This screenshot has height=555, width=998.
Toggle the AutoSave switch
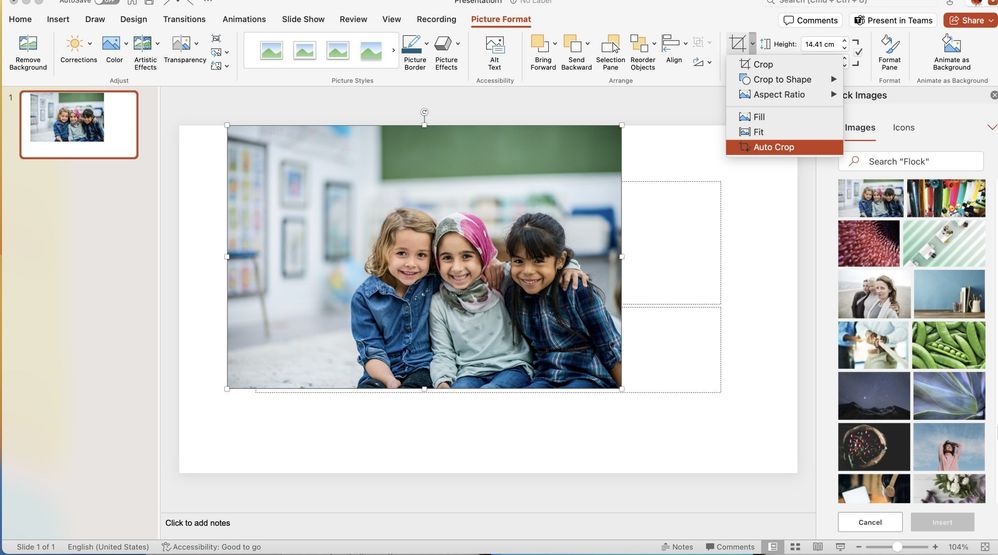click(x=107, y=2)
